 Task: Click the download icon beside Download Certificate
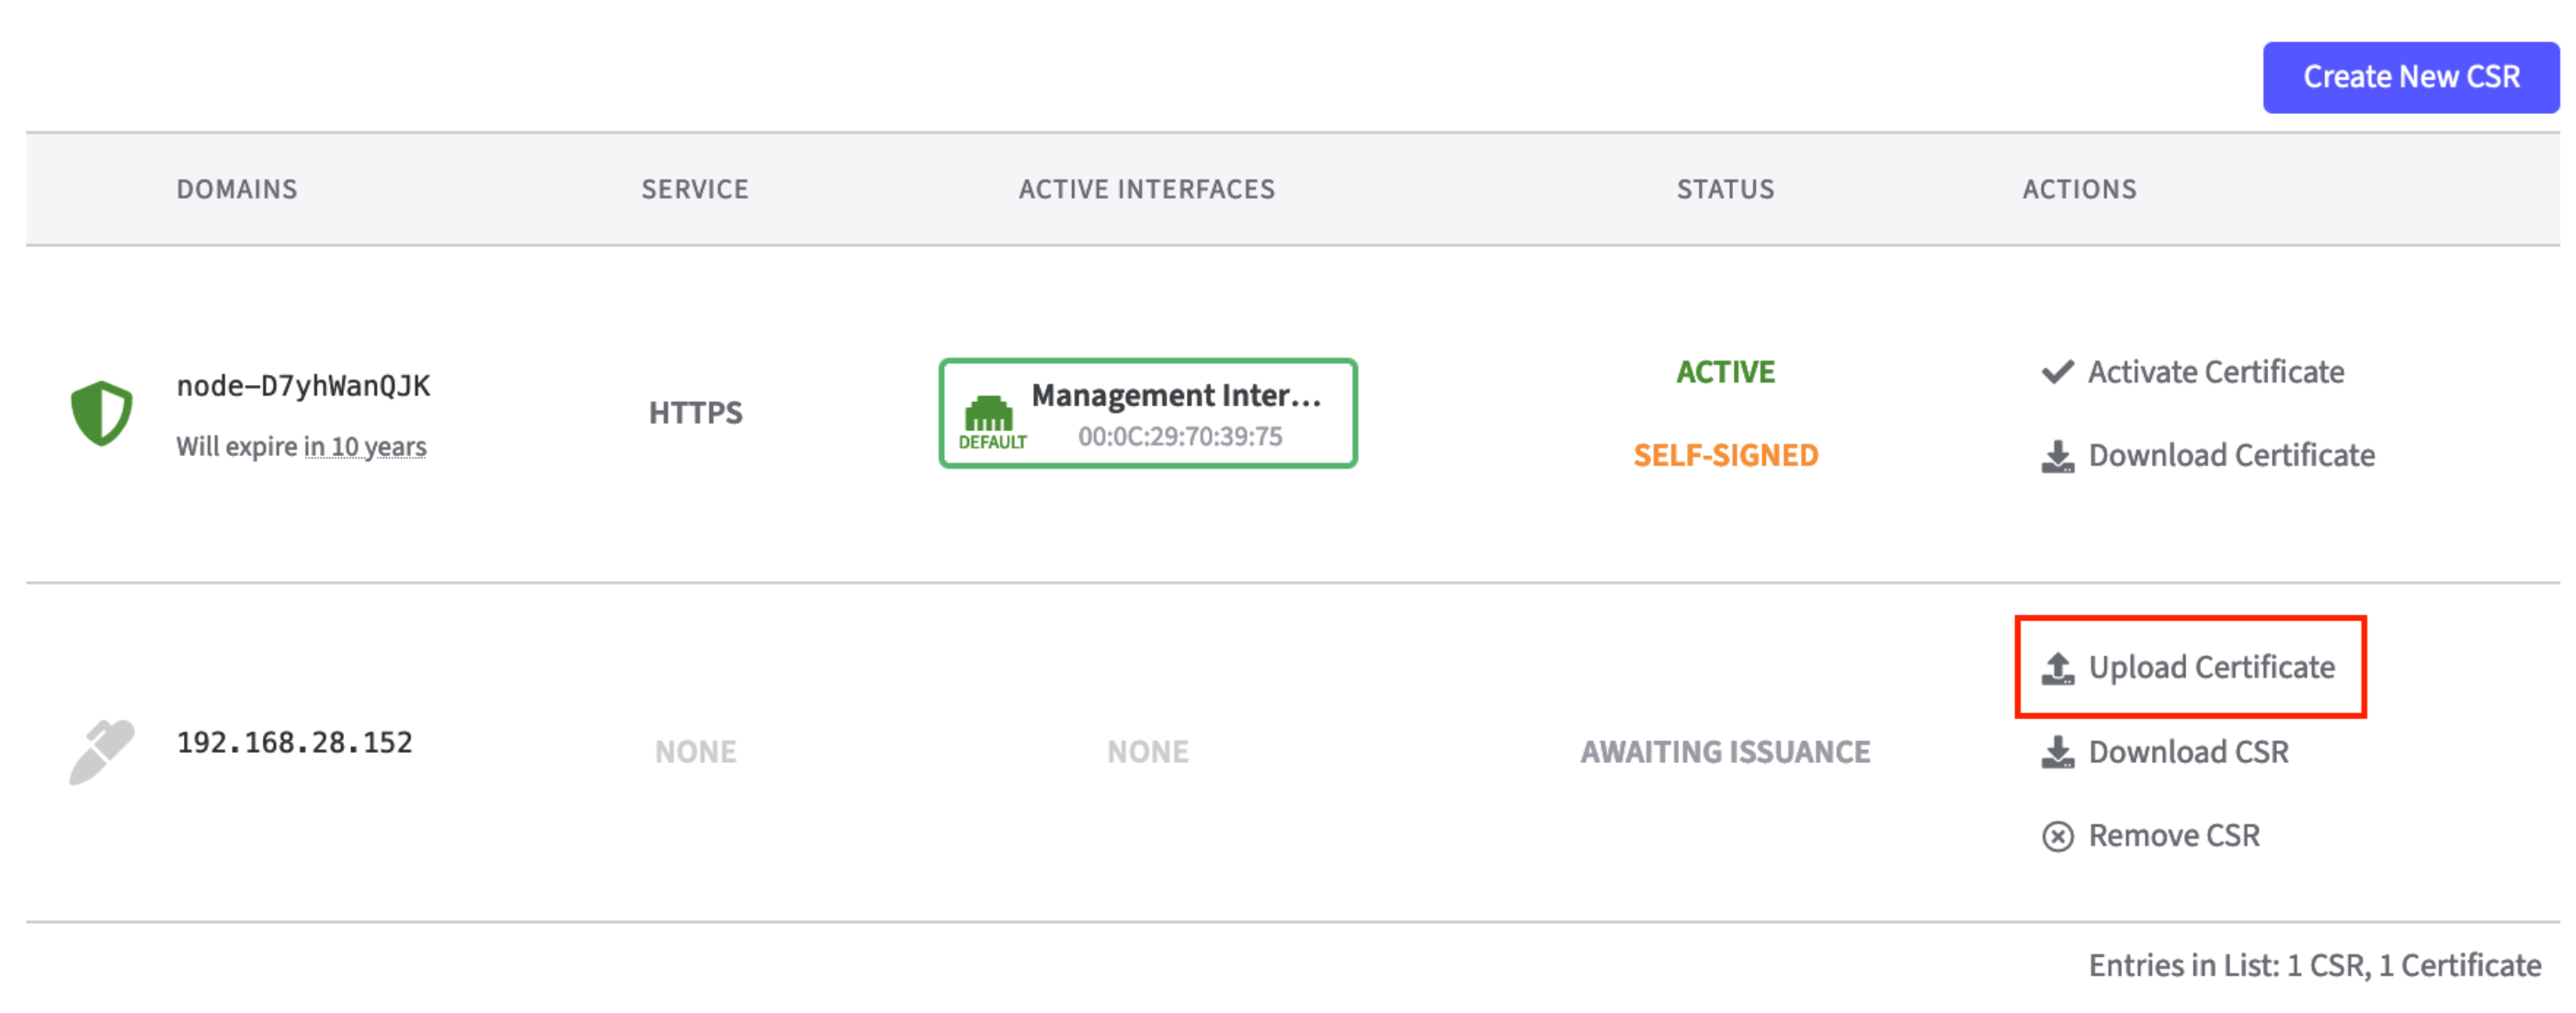click(2057, 456)
